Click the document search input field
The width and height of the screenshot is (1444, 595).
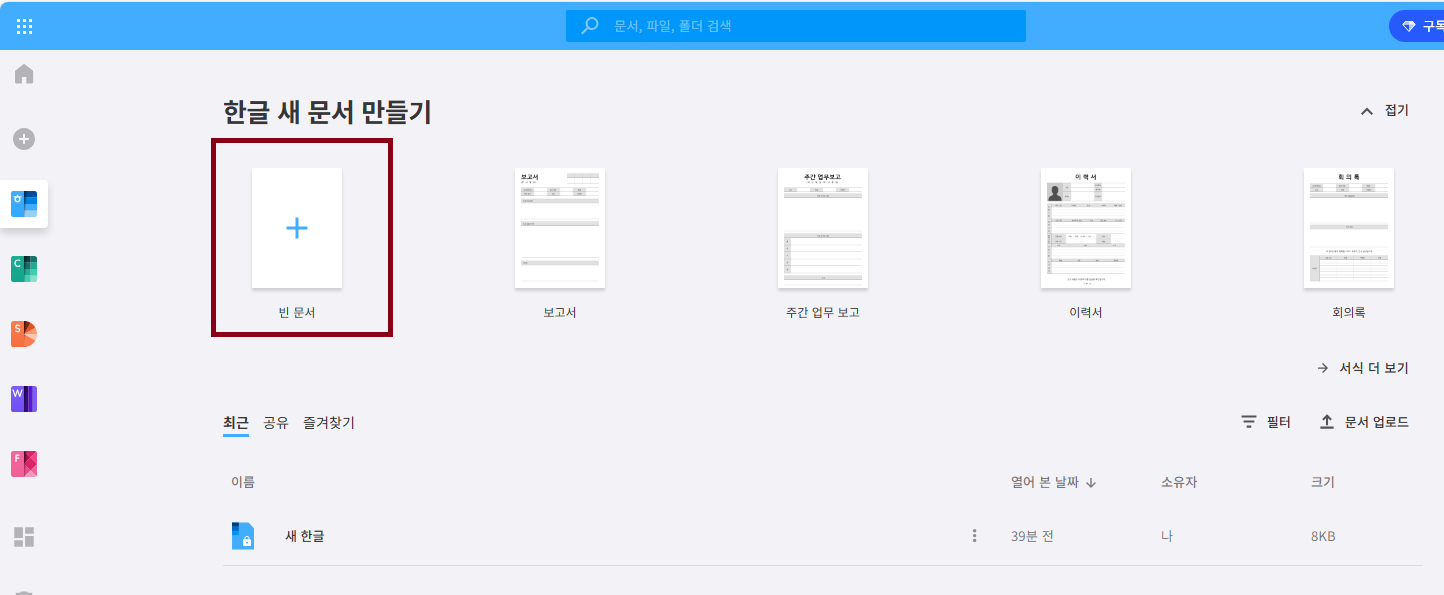[795, 26]
